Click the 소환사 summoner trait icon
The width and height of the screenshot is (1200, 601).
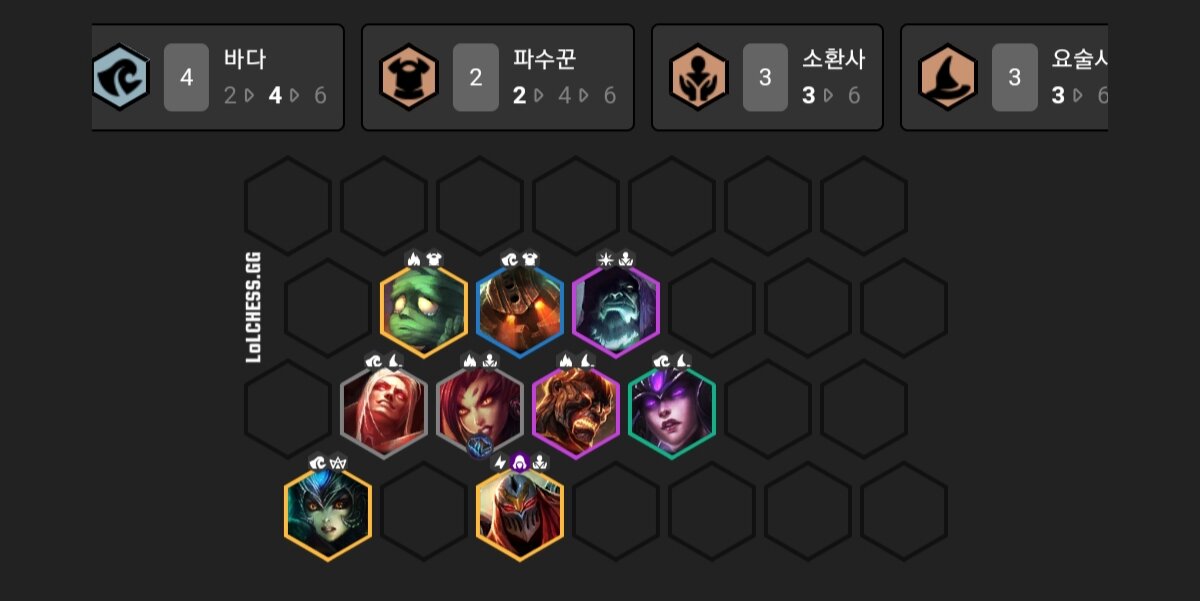[x=699, y=77]
